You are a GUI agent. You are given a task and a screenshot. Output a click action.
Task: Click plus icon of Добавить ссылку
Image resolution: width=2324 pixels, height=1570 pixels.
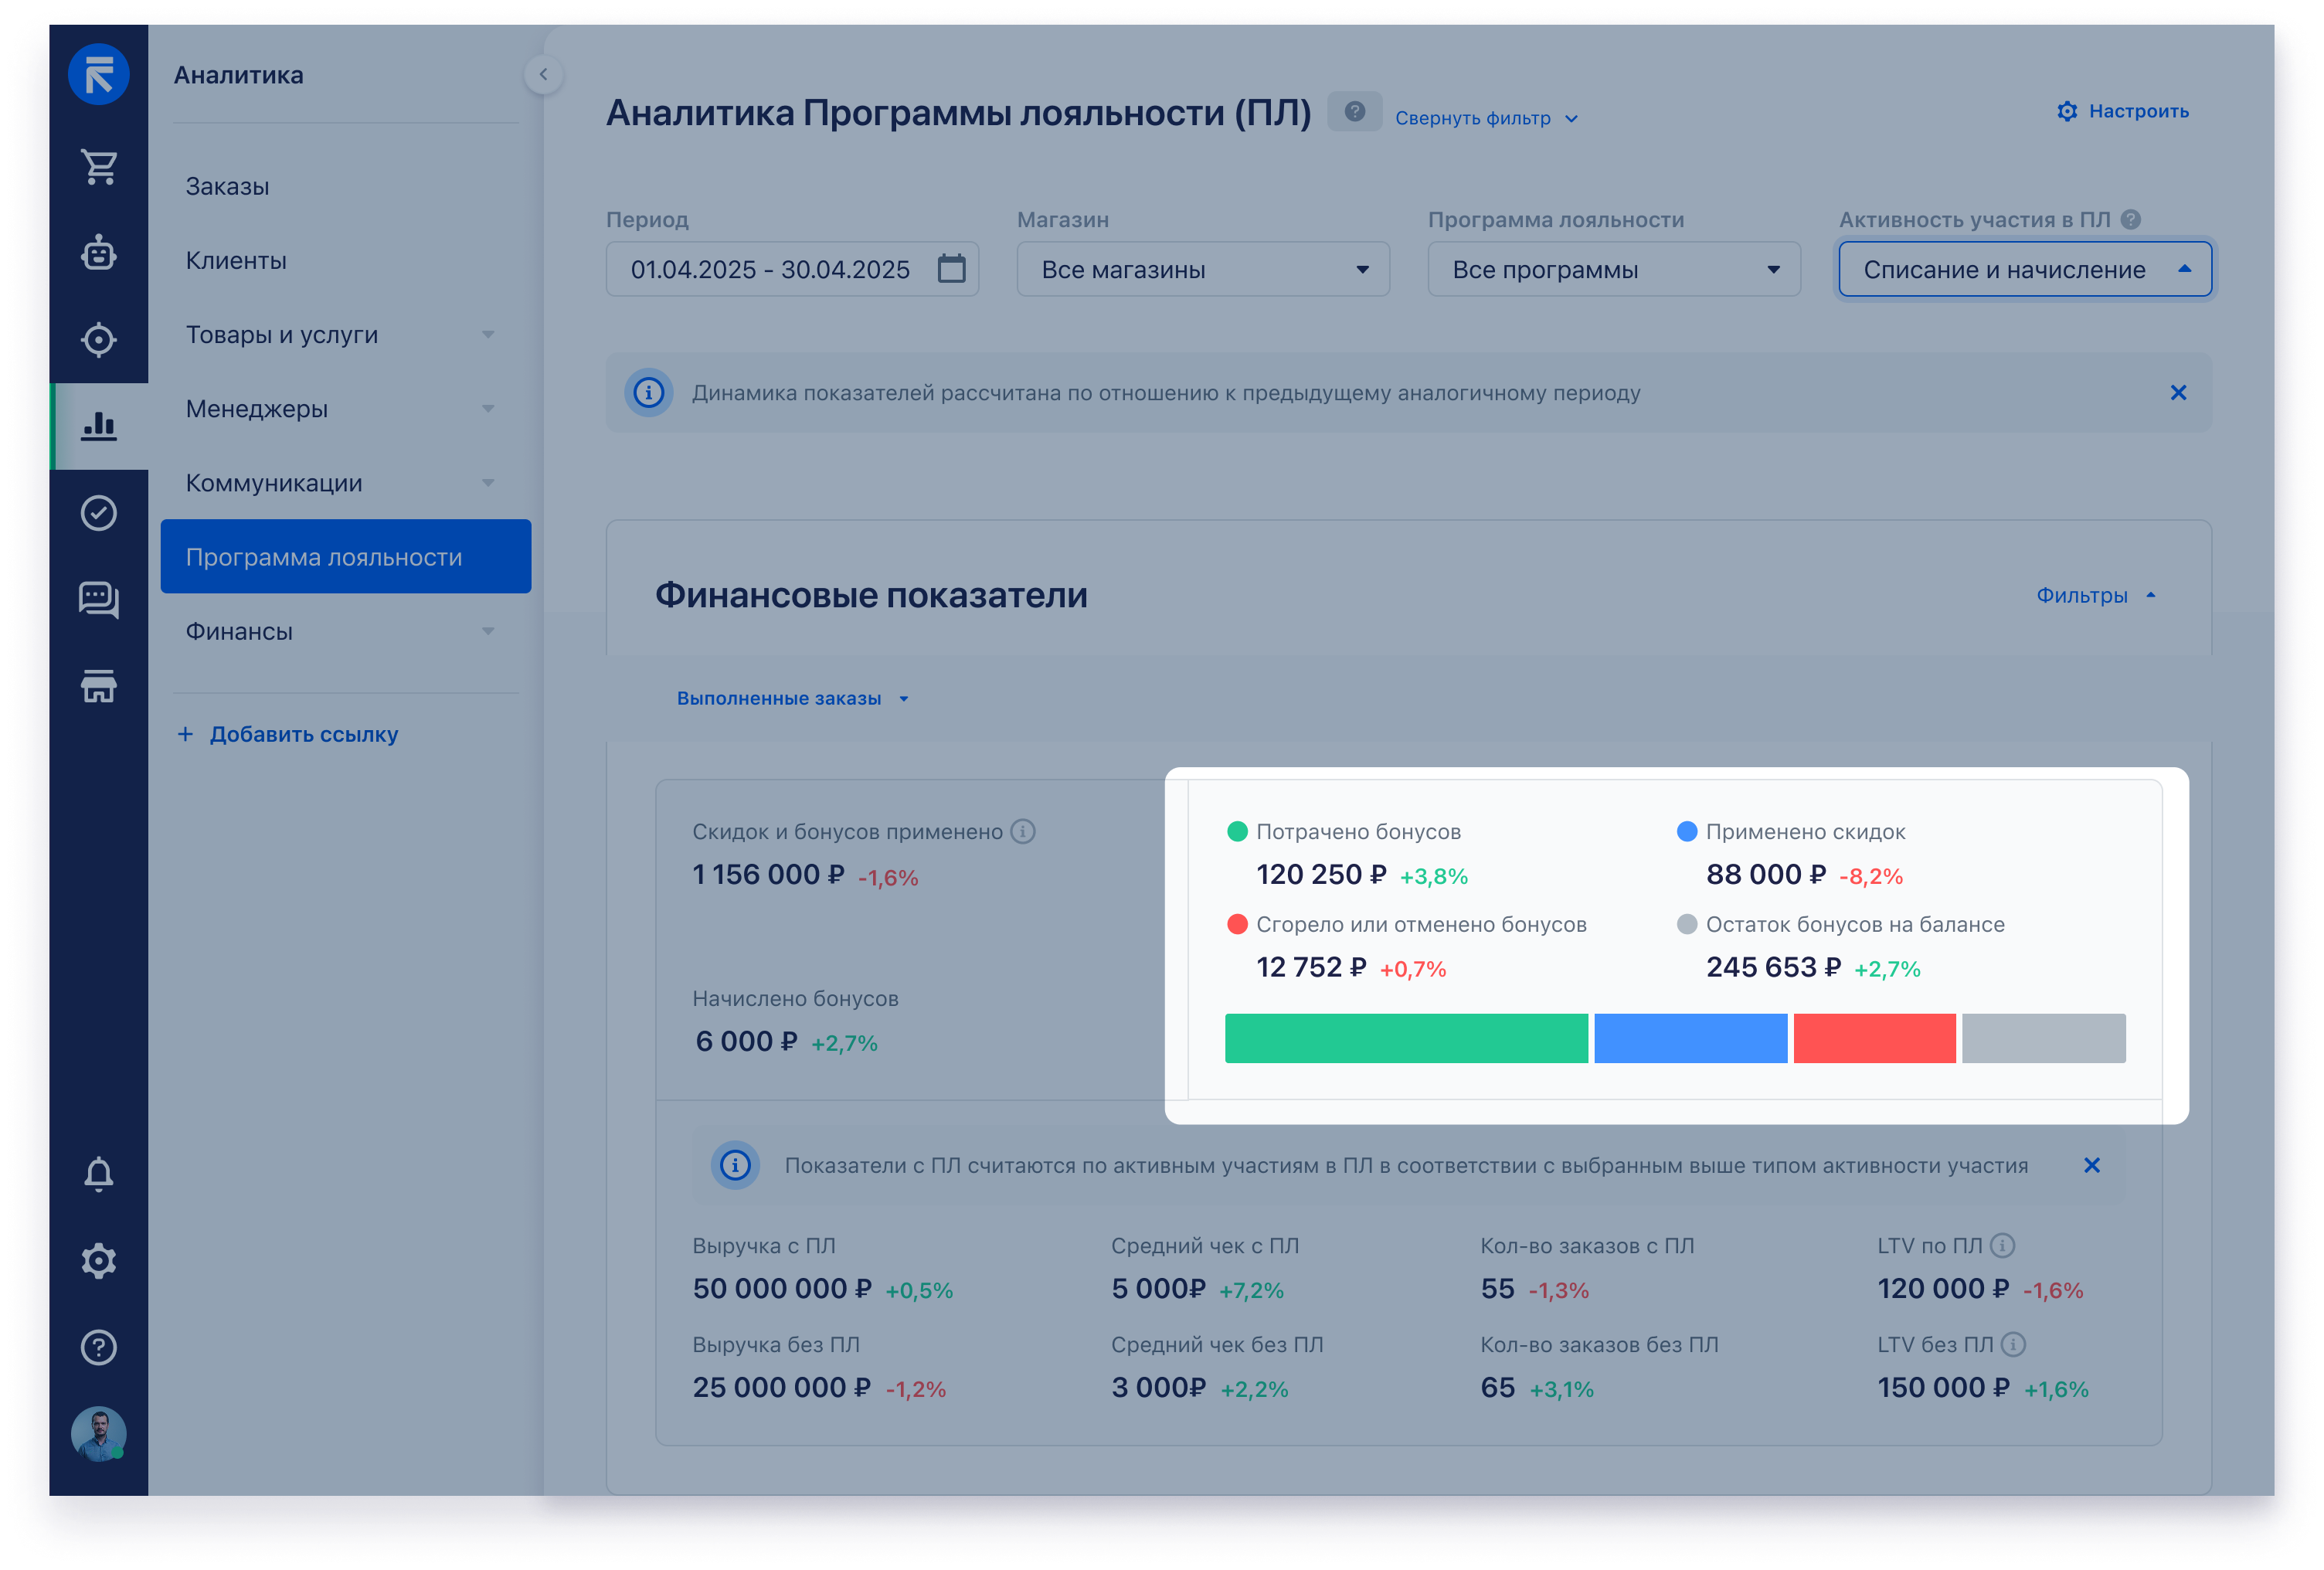(x=185, y=734)
